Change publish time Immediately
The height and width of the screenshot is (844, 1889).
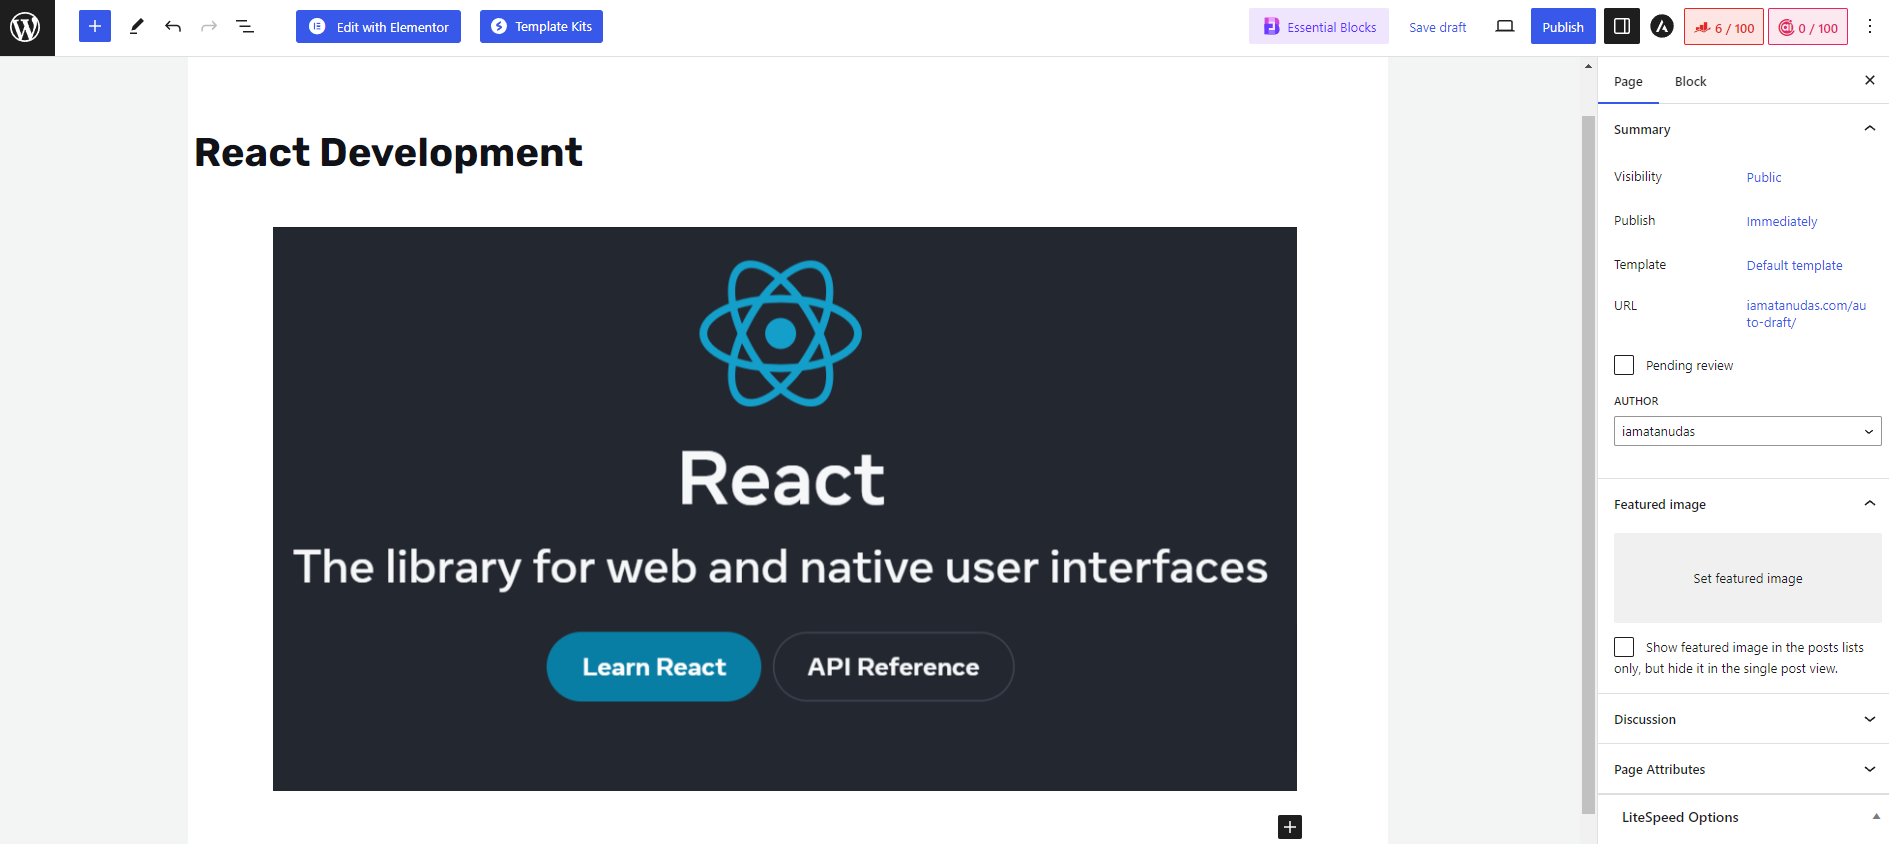click(1781, 221)
